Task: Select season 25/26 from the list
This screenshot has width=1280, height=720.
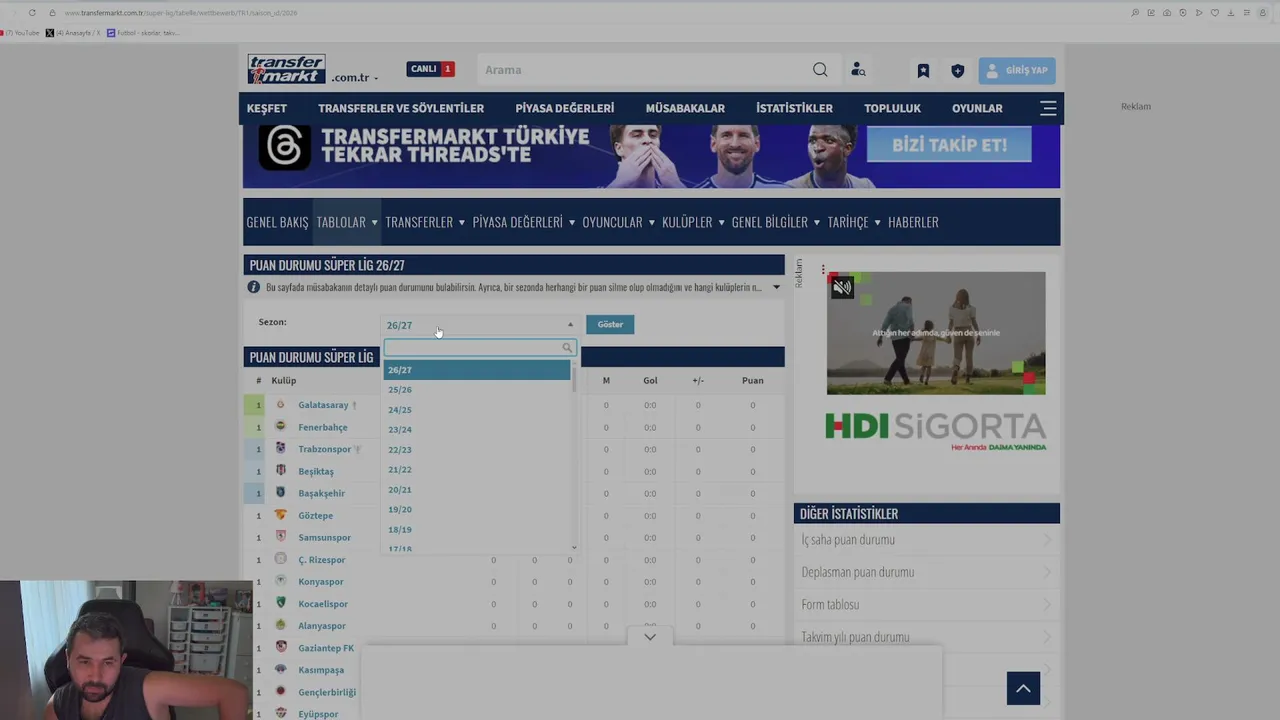Action: pyautogui.click(x=477, y=390)
